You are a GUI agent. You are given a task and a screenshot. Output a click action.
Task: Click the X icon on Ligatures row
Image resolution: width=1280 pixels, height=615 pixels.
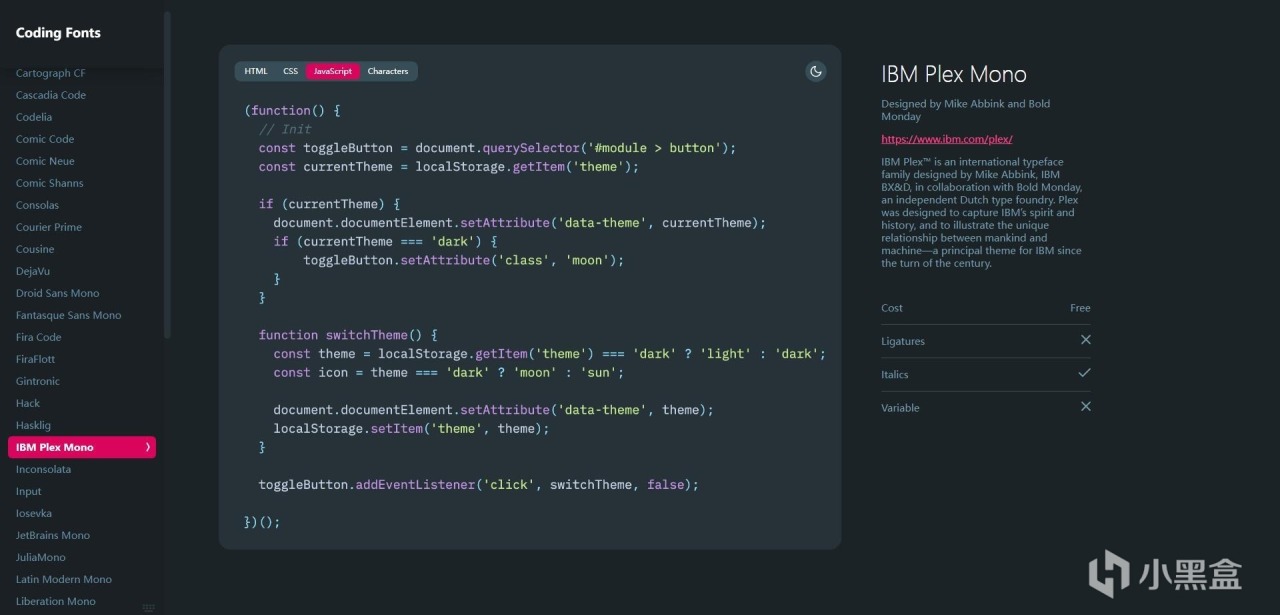[x=1085, y=340]
